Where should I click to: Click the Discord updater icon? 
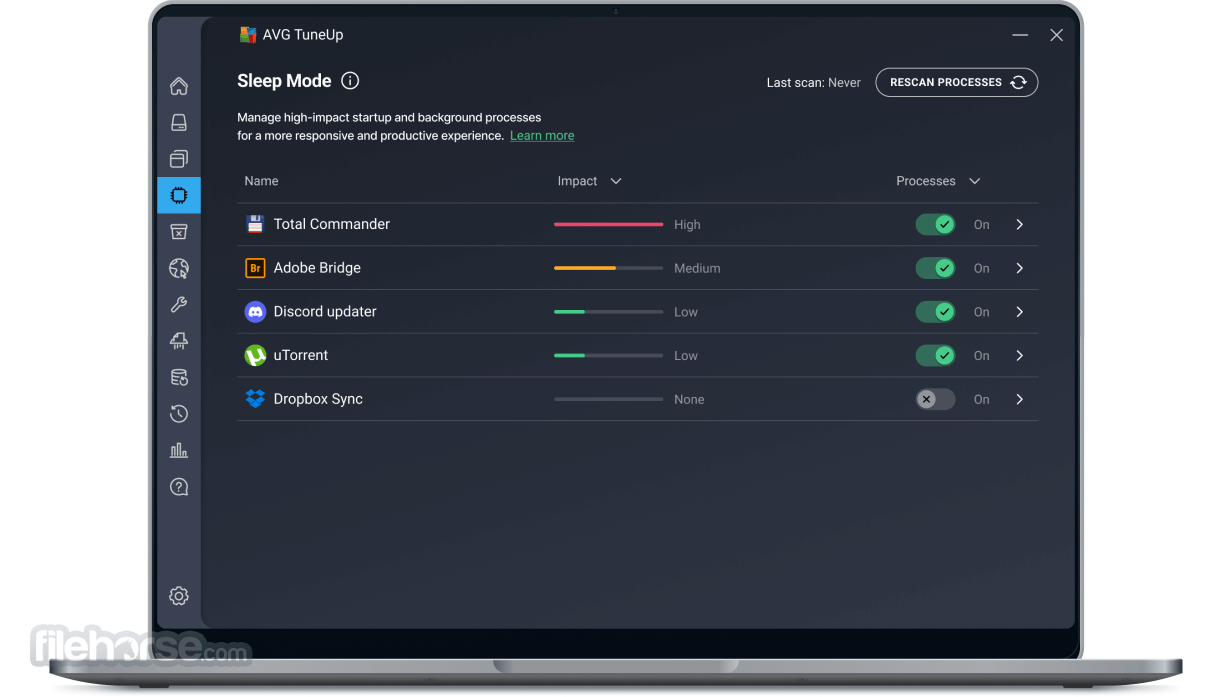coord(255,312)
